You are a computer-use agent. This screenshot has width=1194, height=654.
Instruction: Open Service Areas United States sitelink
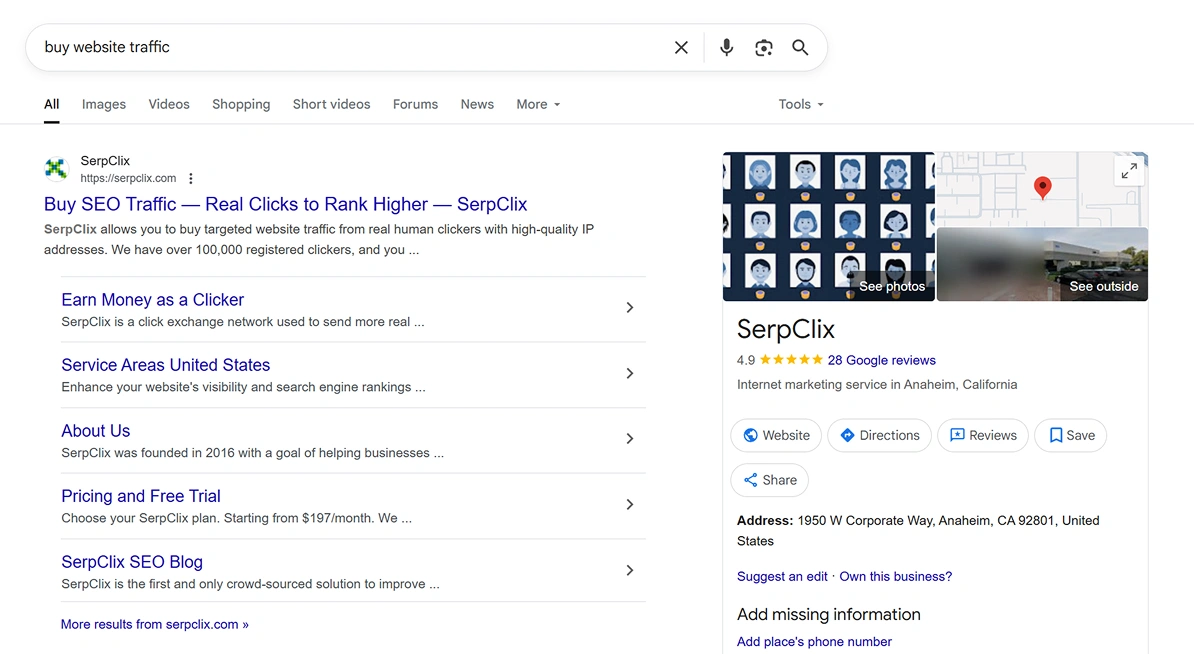(165, 365)
